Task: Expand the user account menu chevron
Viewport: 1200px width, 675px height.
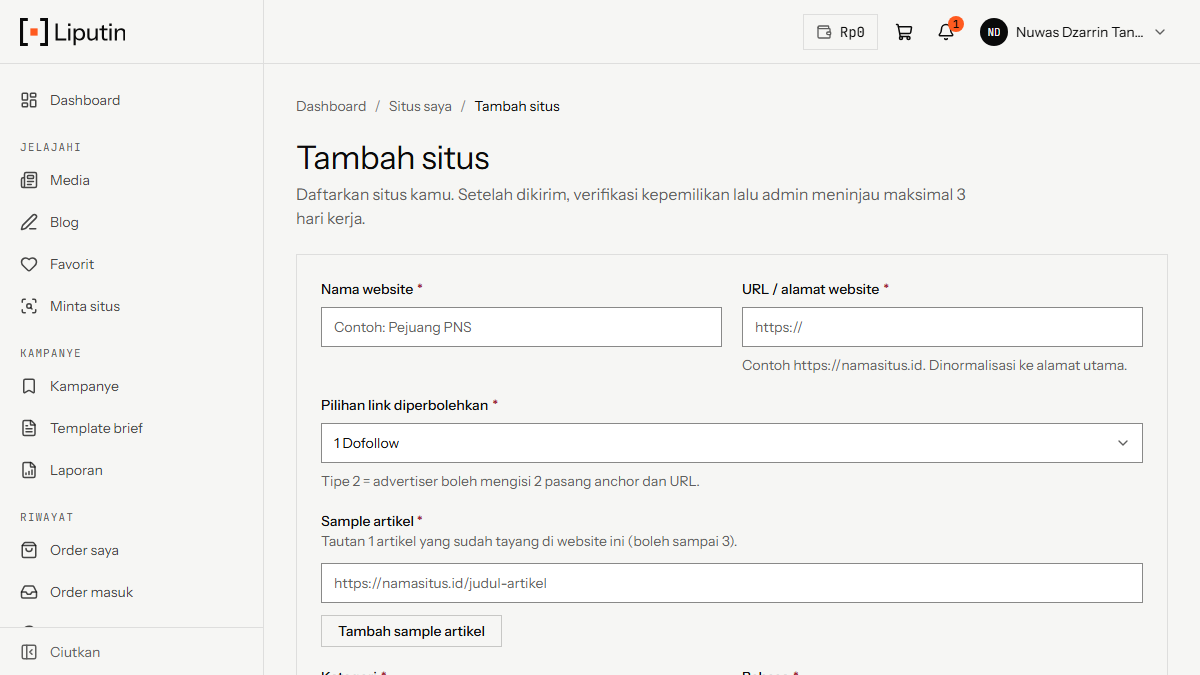Action: (x=1160, y=32)
